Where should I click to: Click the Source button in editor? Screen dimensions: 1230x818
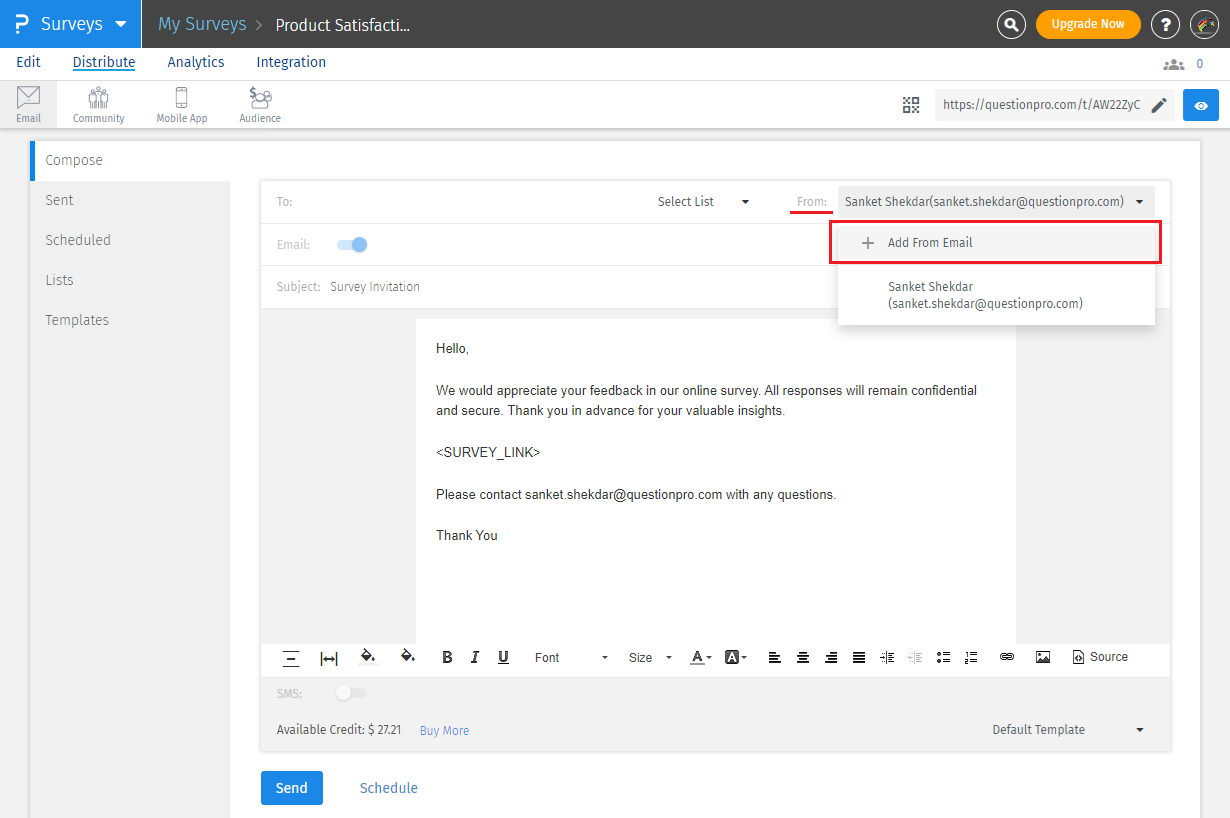[x=1100, y=657]
